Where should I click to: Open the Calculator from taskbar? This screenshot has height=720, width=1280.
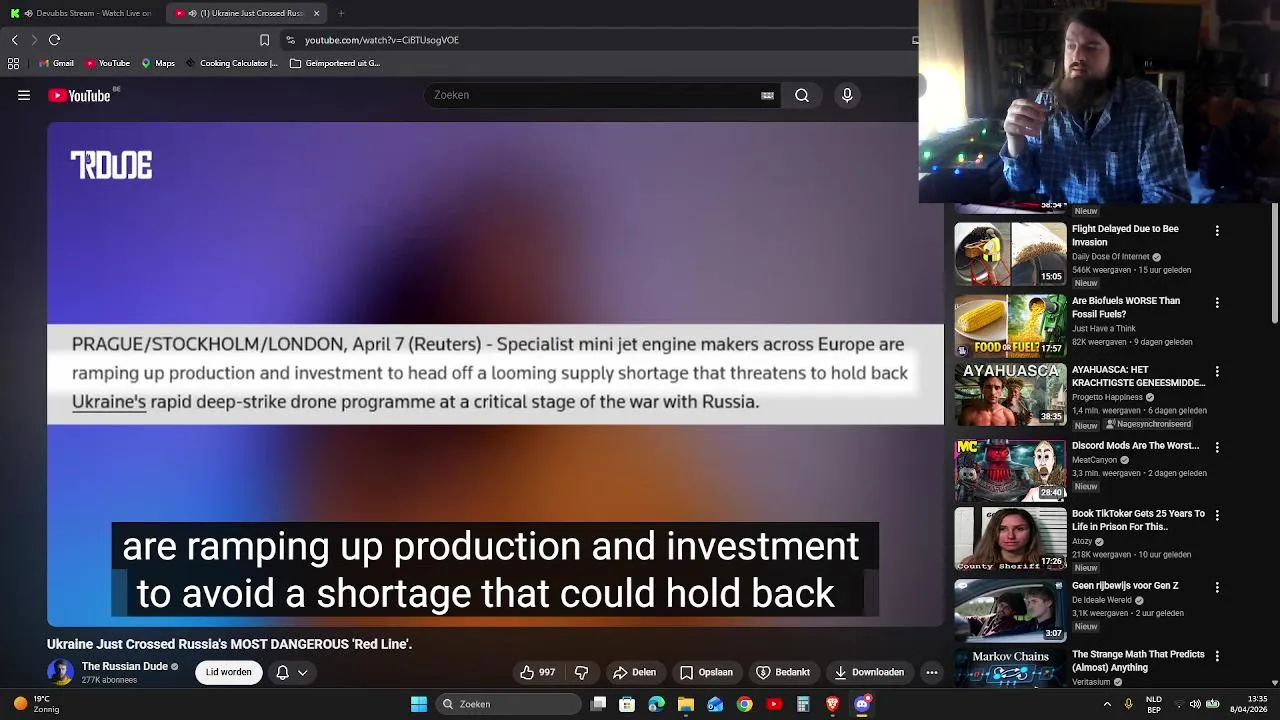point(803,704)
